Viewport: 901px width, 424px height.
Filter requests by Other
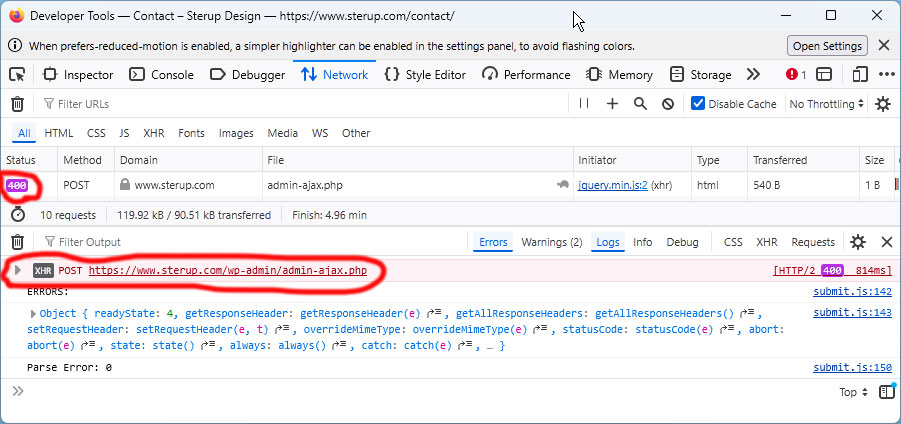click(x=356, y=133)
